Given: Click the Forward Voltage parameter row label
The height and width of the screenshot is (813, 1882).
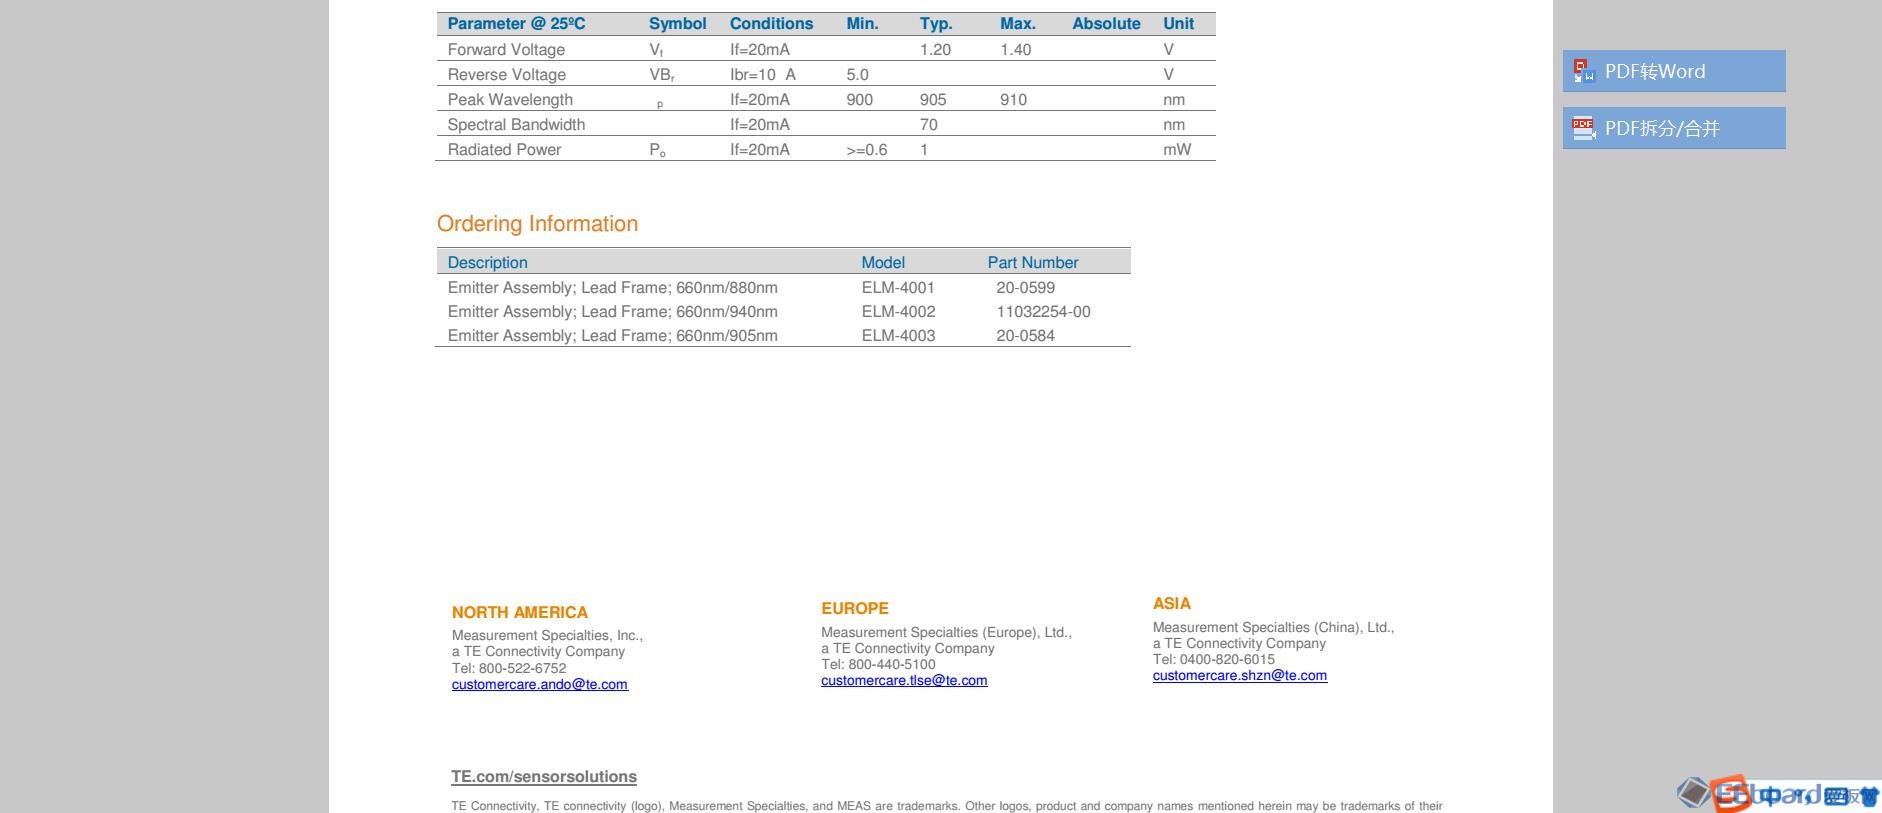Looking at the screenshot, I should pyautogui.click(x=506, y=50).
